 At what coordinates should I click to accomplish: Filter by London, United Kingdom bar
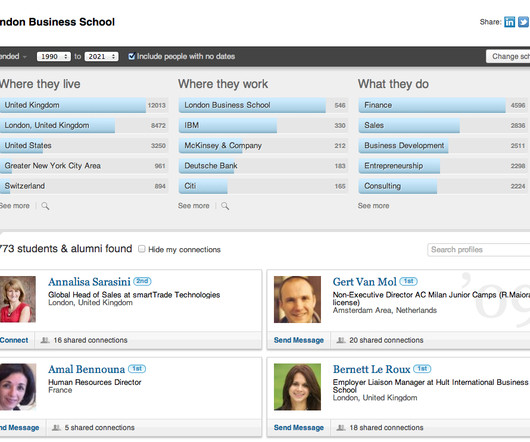tap(84, 125)
